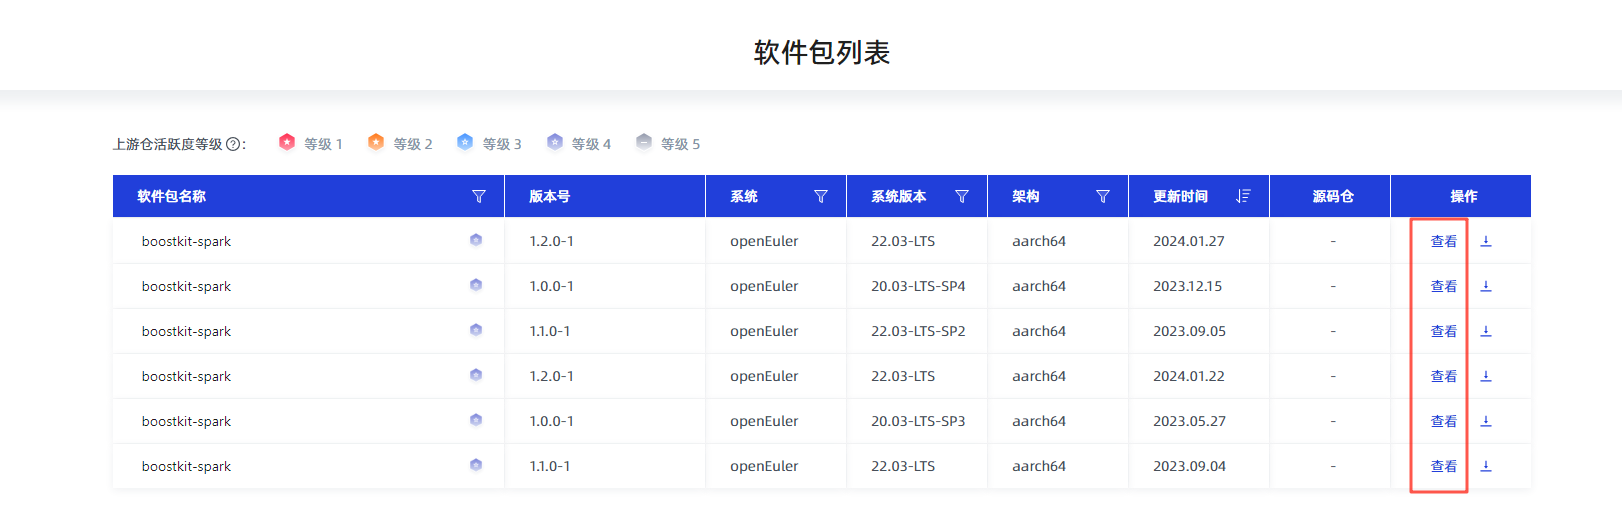The height and width of the screenshot is (508, 1622).
Task: Click the 2023.12.15 update date cell
Action: (x=1188, y=286)
